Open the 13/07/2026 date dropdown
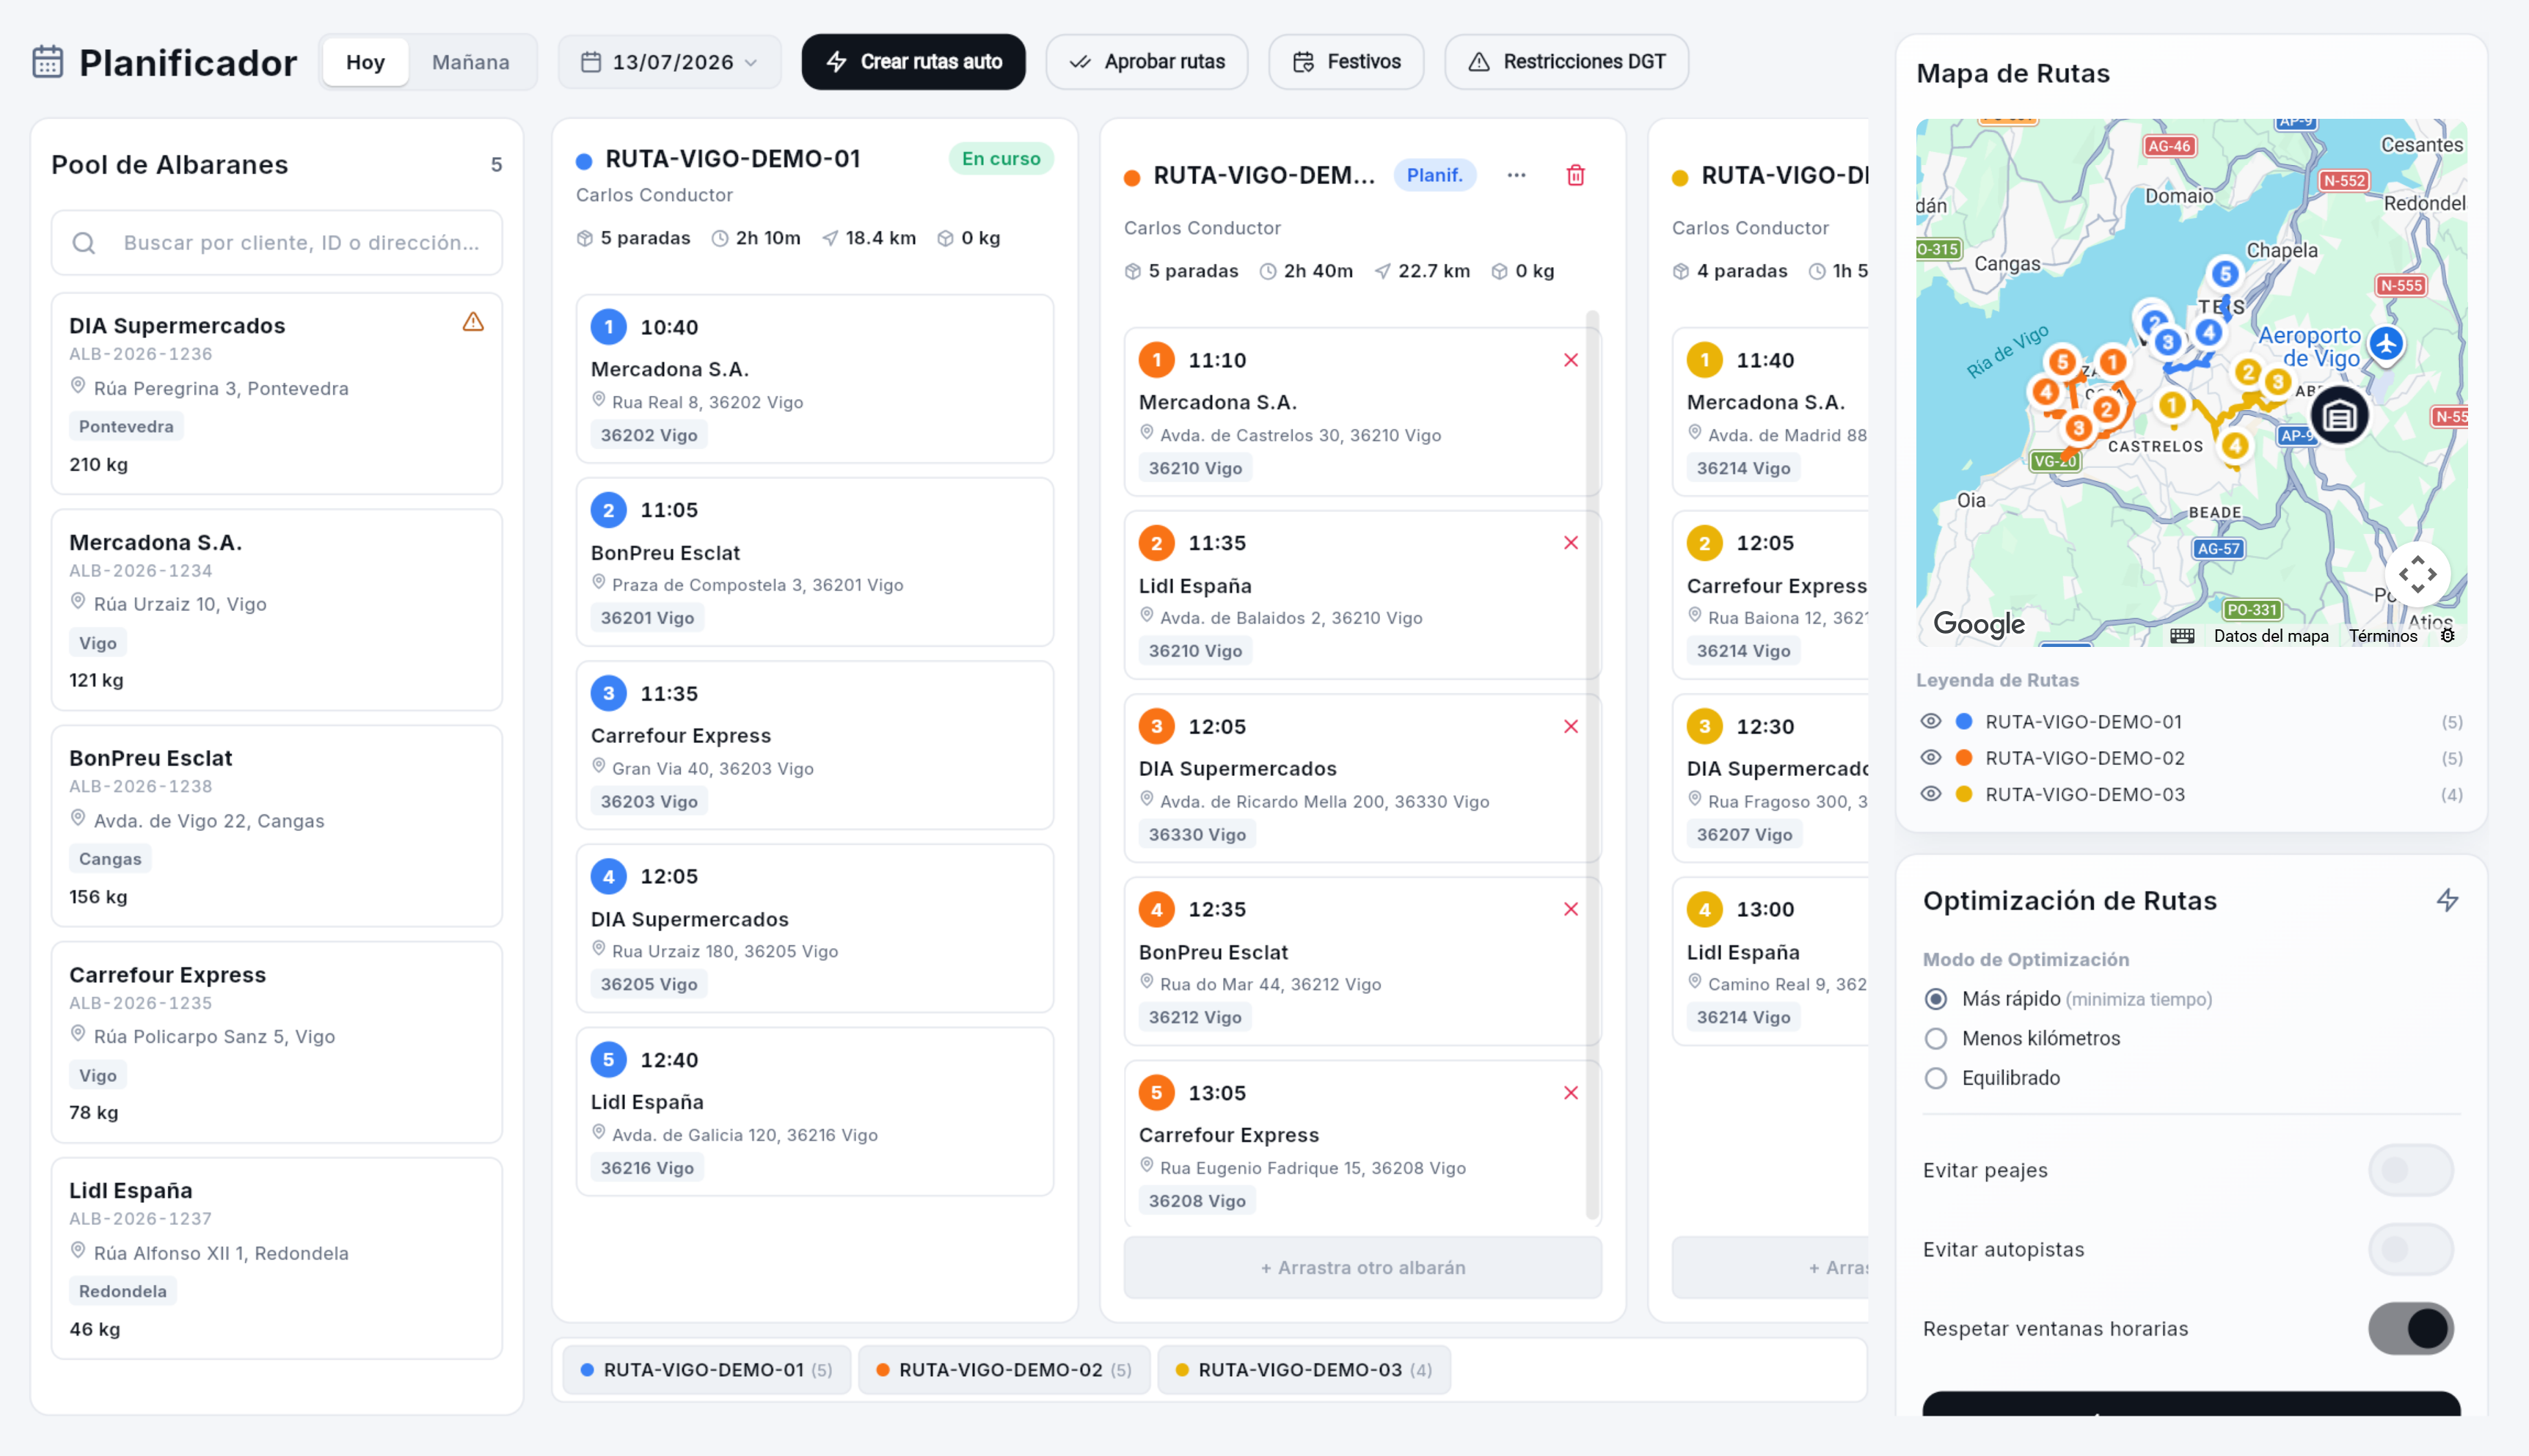Viewport: 2529px width, 1456px height. 669,62
